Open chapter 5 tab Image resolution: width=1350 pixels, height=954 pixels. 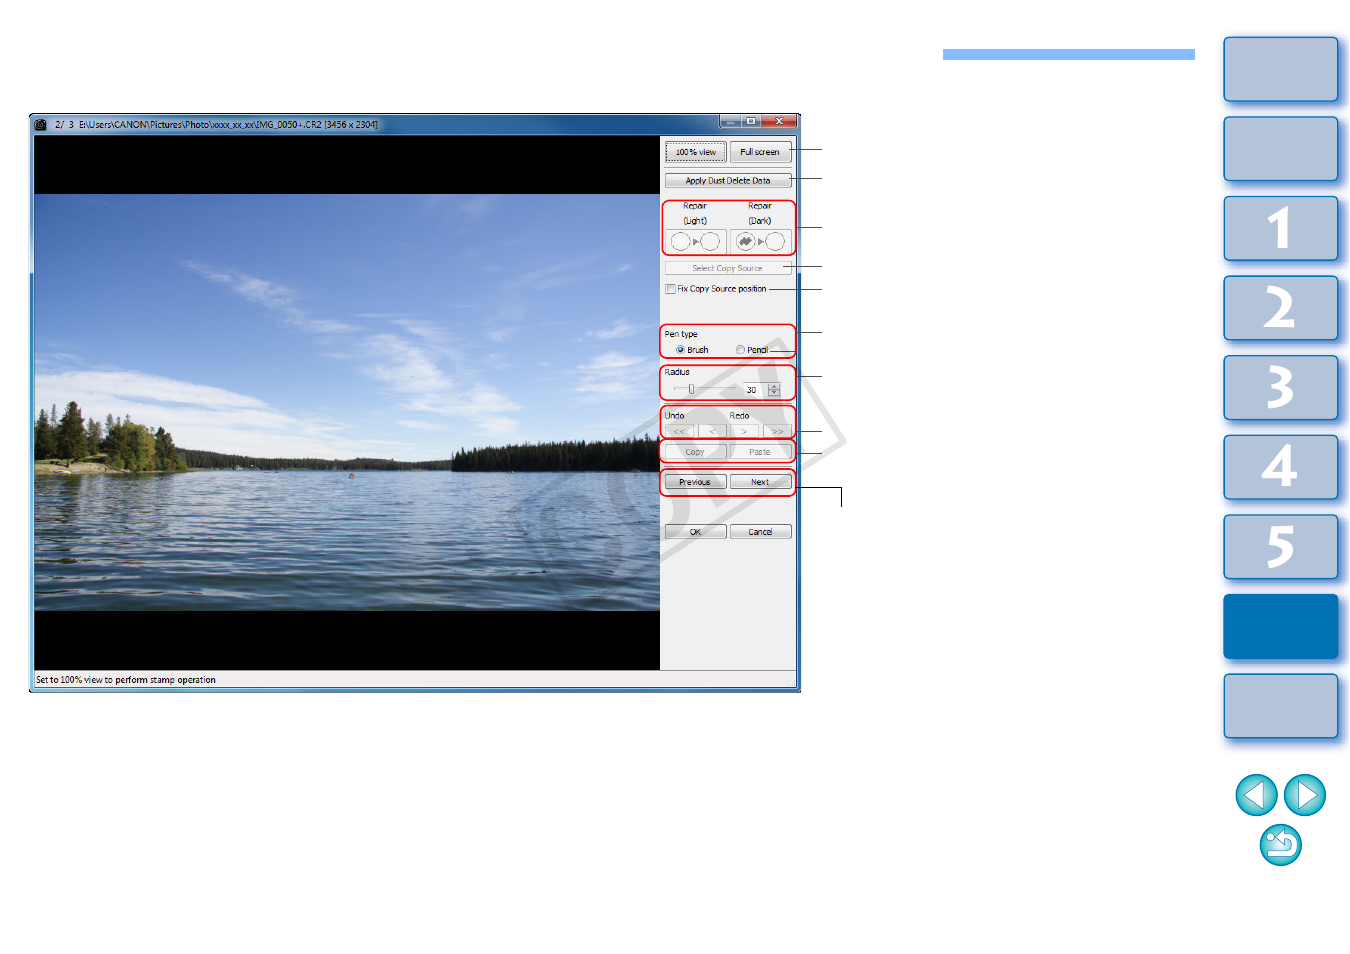pyautogui.click(x=1281, y=546)
